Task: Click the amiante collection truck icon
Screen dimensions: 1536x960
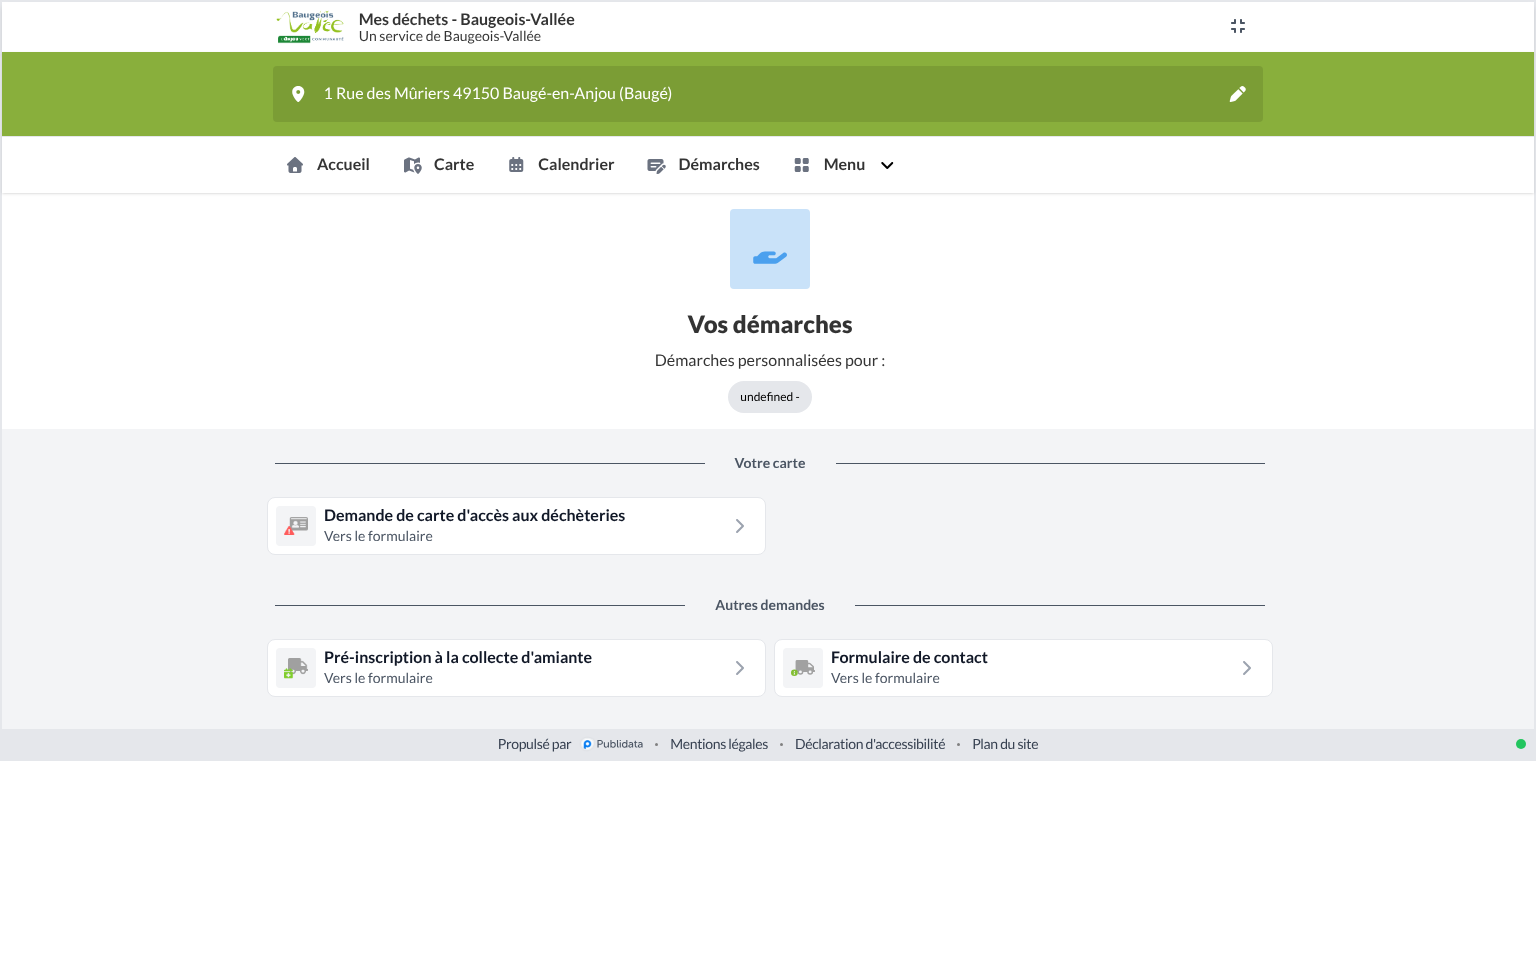Action: coord(296,668)
